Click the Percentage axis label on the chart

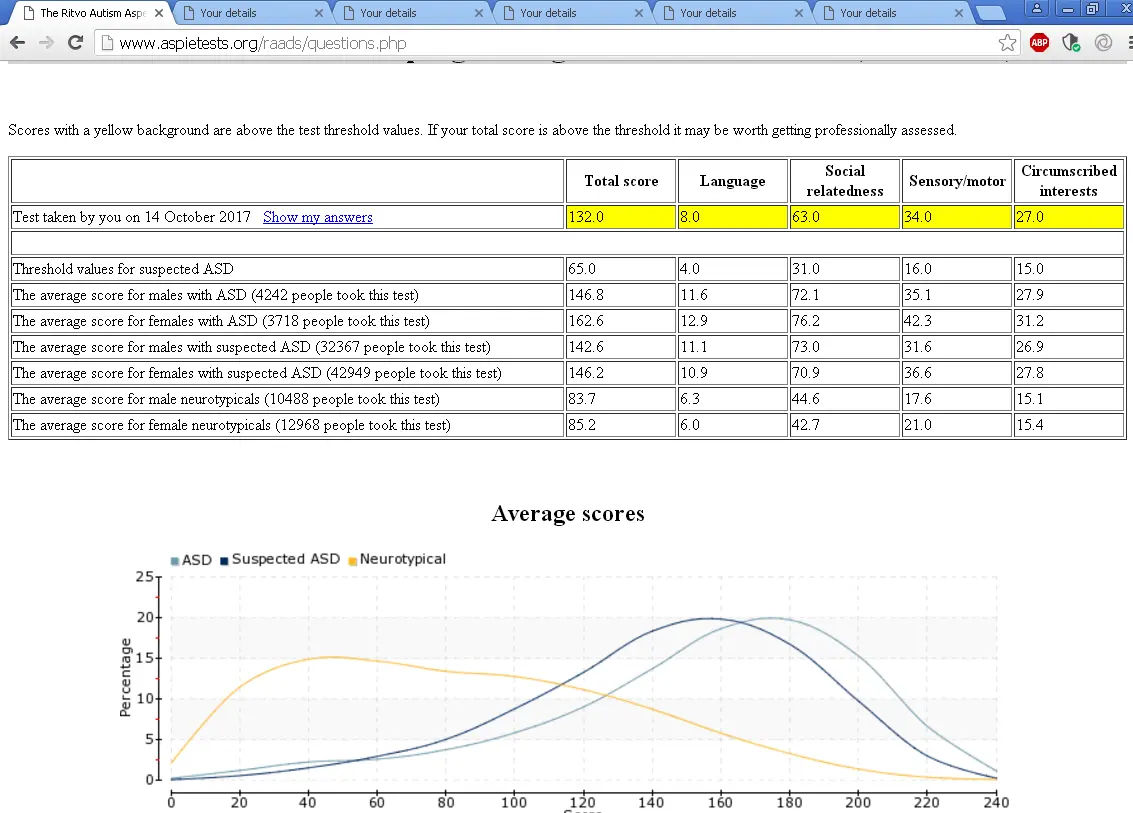(x=125, y=677)
